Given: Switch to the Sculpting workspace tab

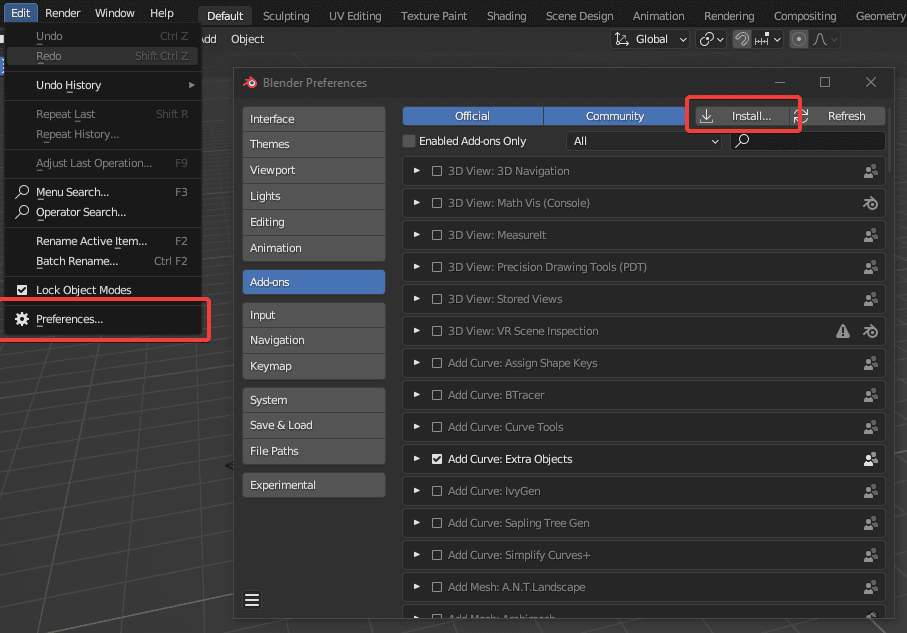Looking at the screenshot, I should pos(286,16).
